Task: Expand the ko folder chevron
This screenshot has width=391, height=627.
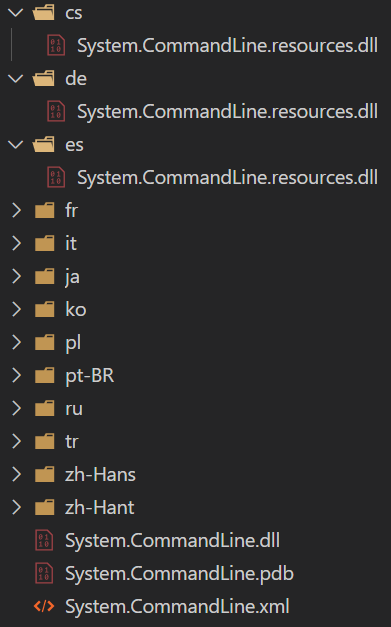Action: pos(16,310)
